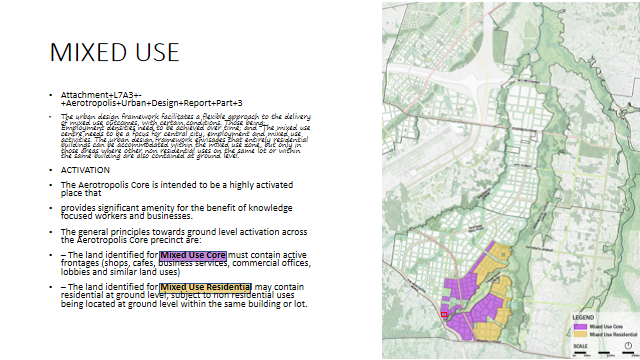Click the large purple zone beside the red marker
Screen dimensions: 640x360
click(x=460, y=325)
